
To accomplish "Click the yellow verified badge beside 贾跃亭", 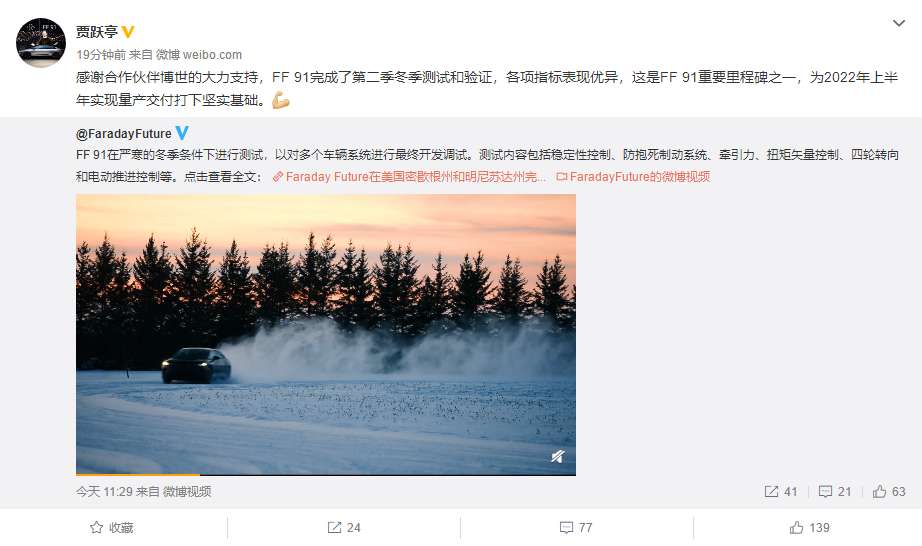I will point(128,32).
